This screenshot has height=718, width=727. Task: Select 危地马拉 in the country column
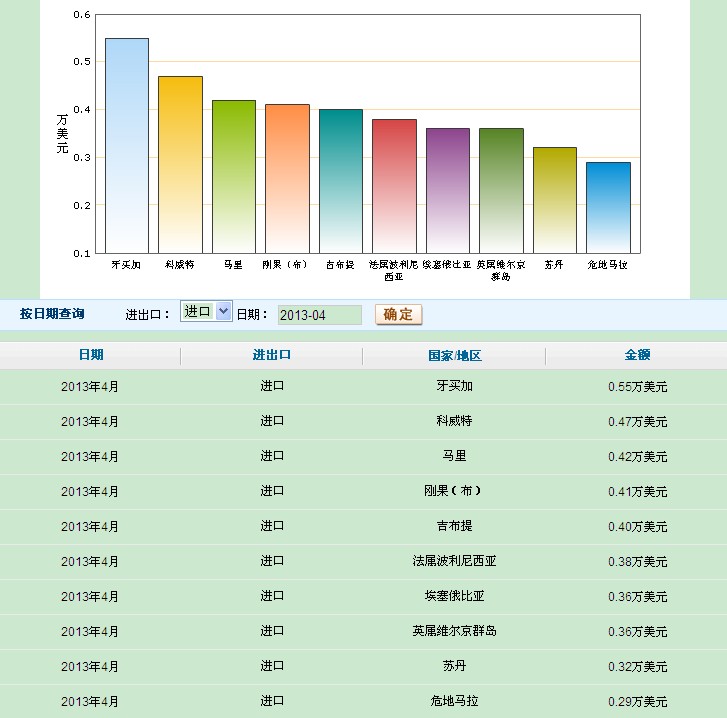point(454,701)
